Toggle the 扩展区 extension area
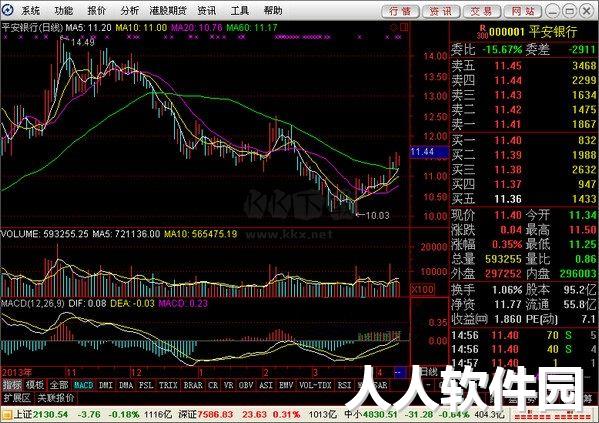Image resolution: width=599 pixels, height=423 pixels. pos(17,398)
